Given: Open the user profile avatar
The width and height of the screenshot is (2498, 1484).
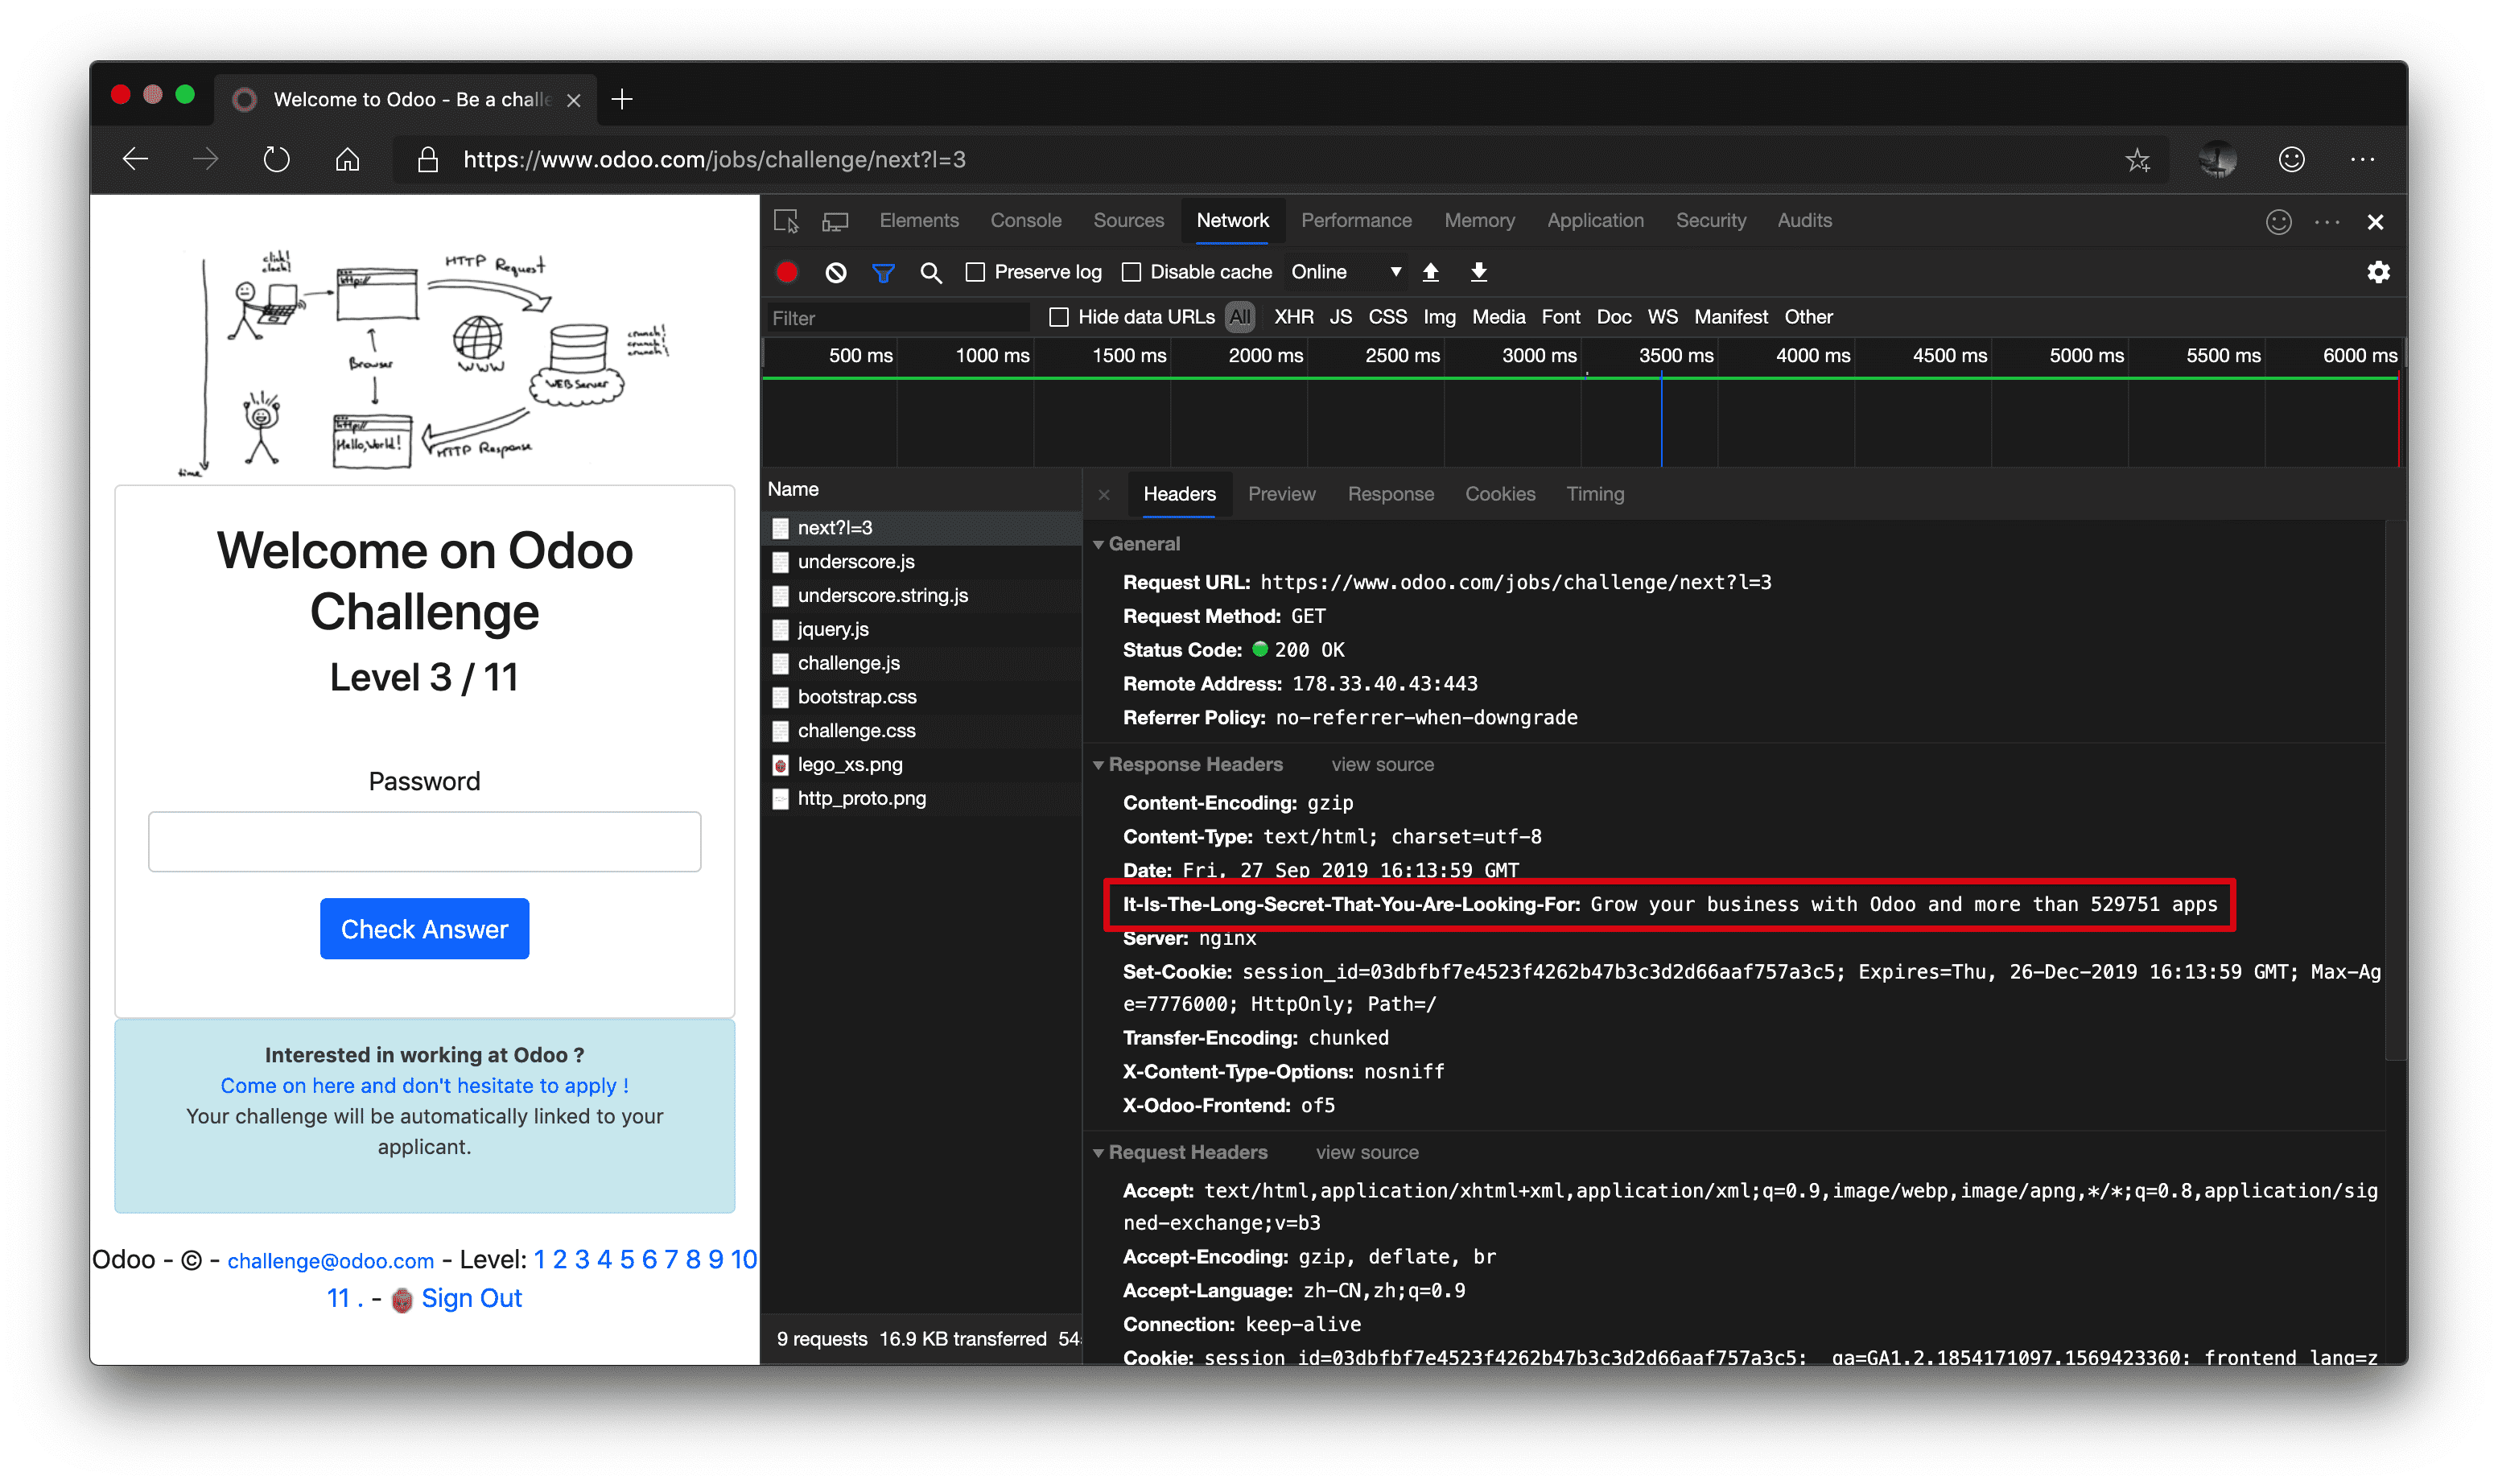Looking at the screenshot, I should (x=2217, y=159).
